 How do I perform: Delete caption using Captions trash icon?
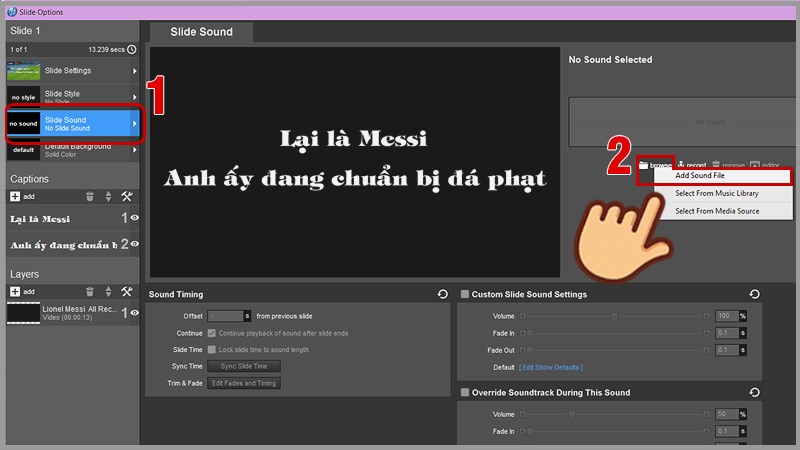click(90, 196)
